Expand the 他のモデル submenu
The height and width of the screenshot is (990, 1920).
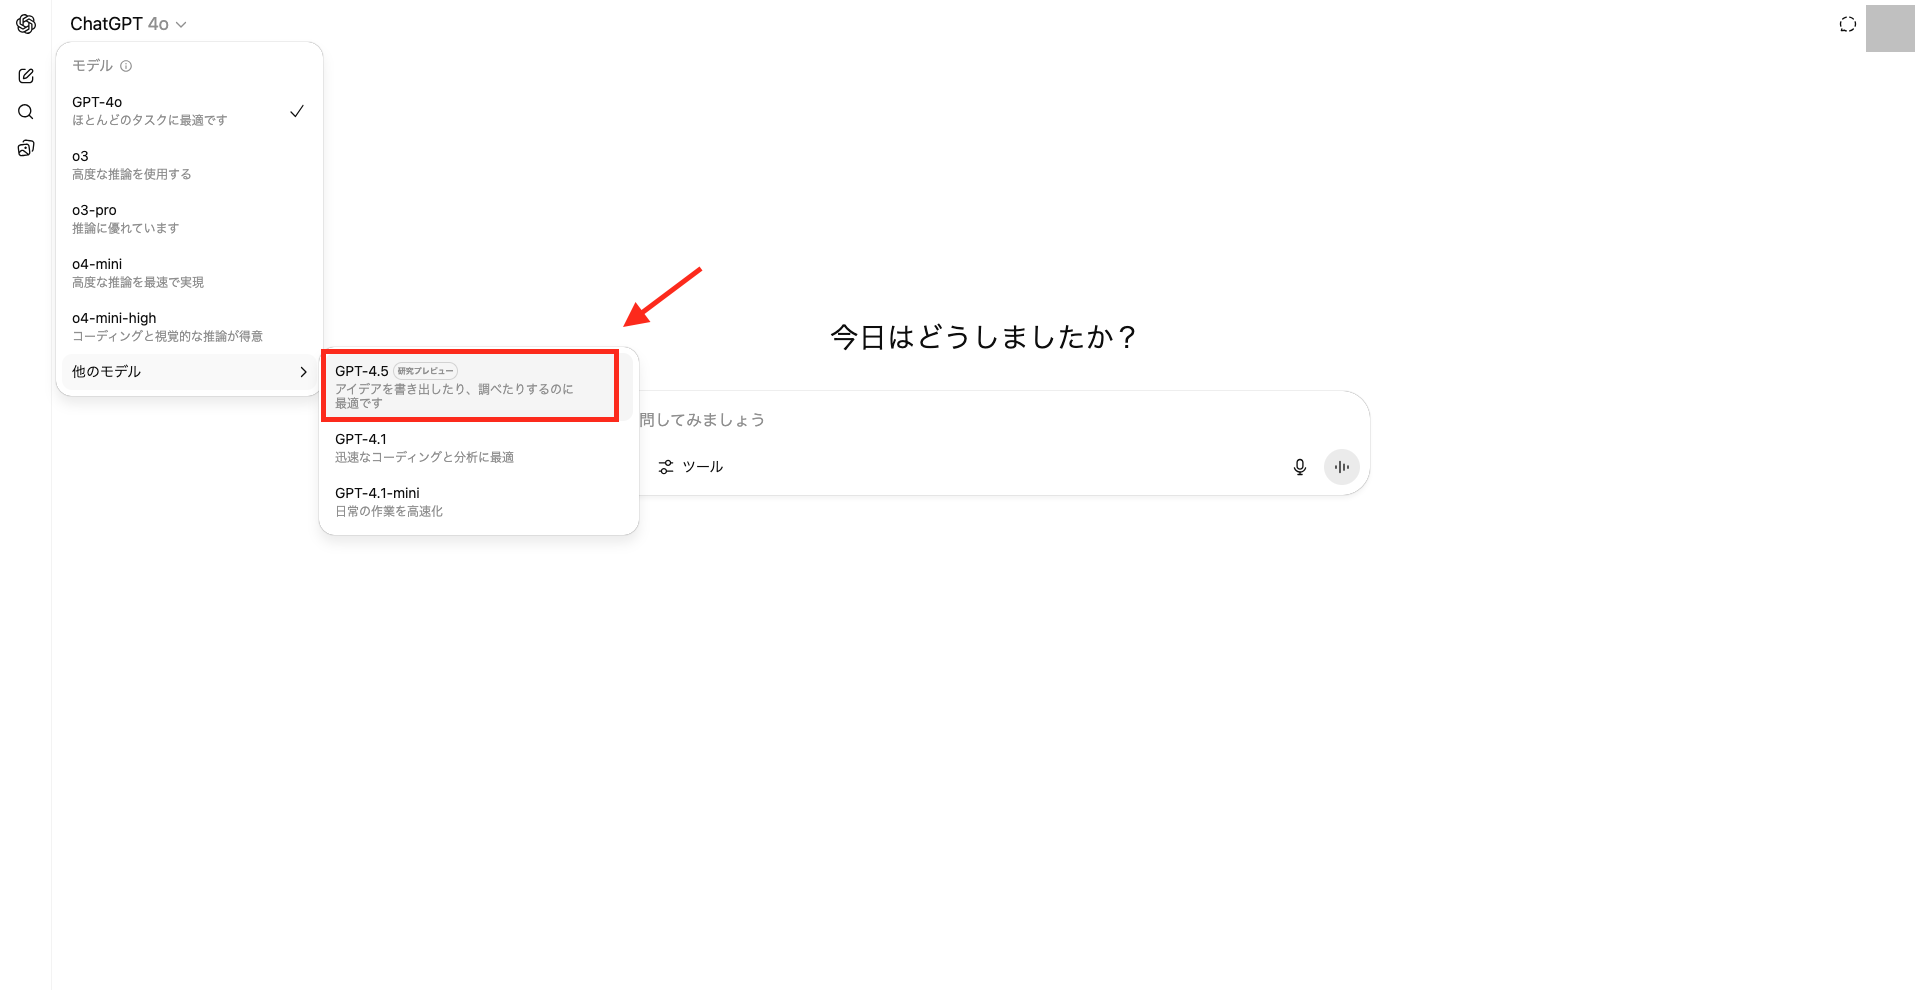pos(188,372)
